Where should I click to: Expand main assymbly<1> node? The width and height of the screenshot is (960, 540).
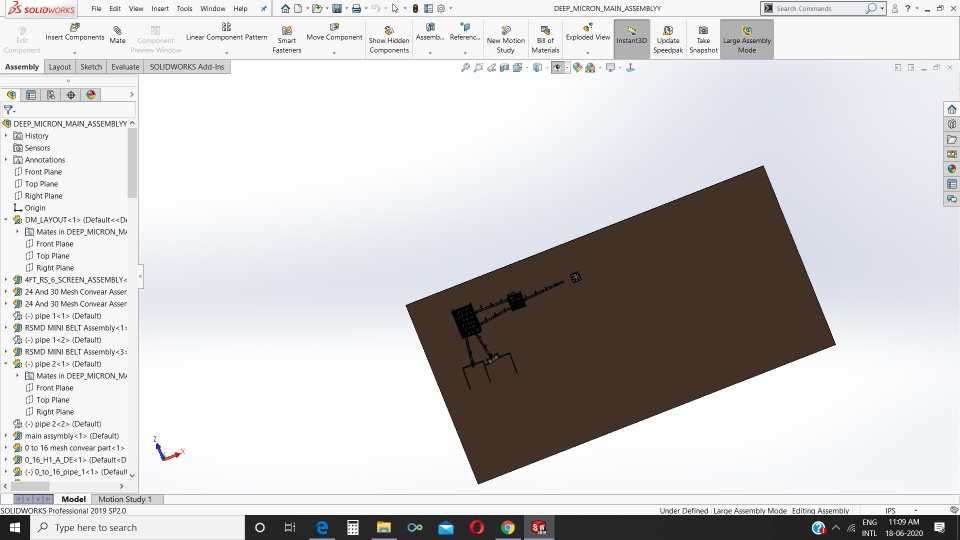6,435
